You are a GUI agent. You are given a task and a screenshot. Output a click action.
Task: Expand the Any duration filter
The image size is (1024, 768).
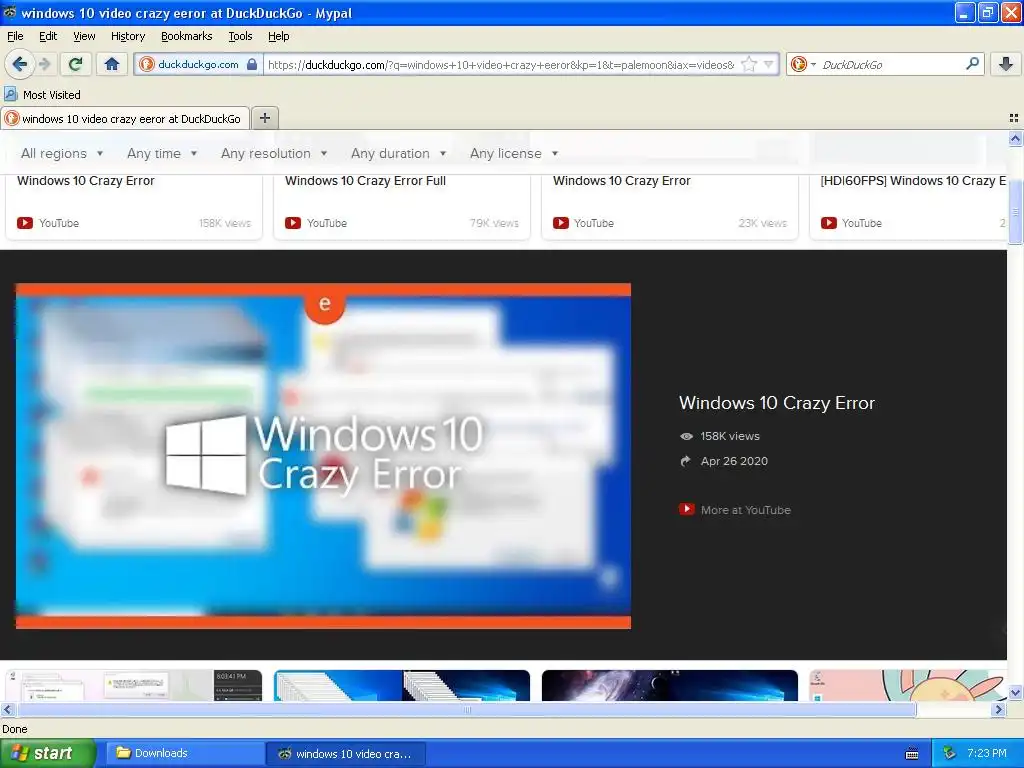(398, 153)
